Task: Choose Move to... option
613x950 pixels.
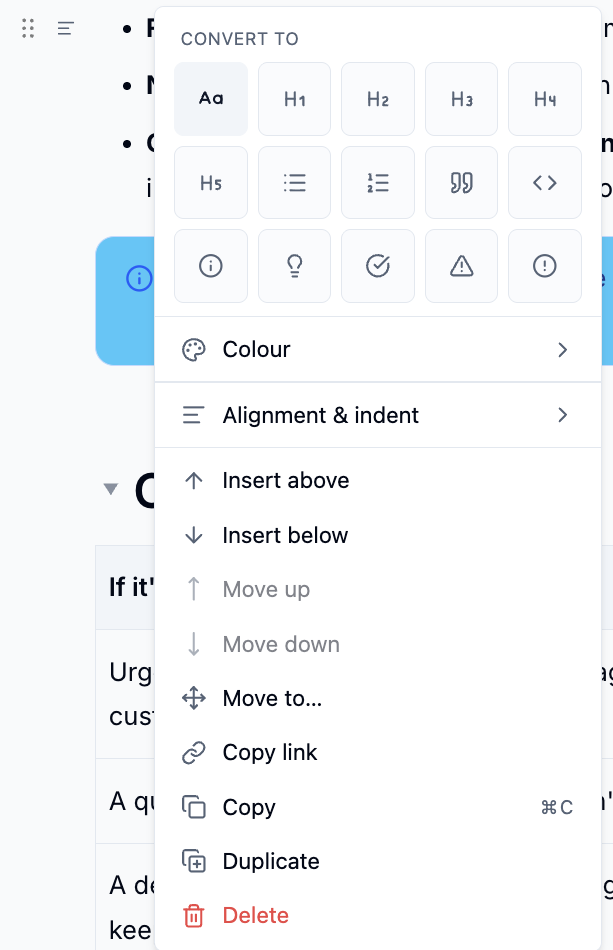Action: click(378, 698)
